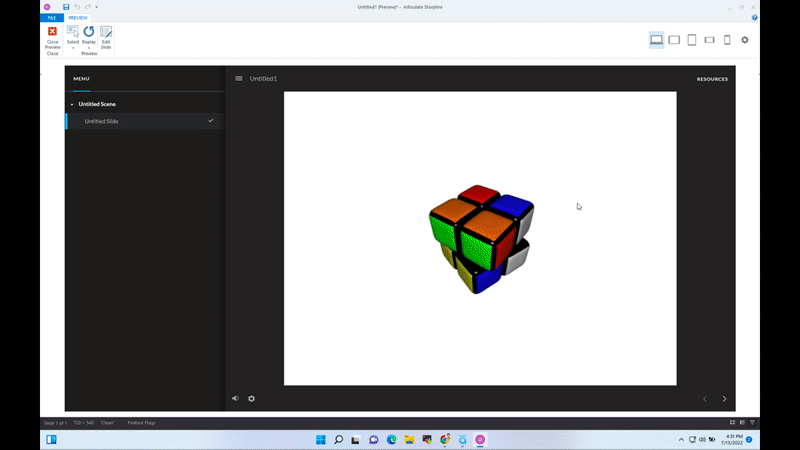Open the MENU tab in sidebar

81,78
